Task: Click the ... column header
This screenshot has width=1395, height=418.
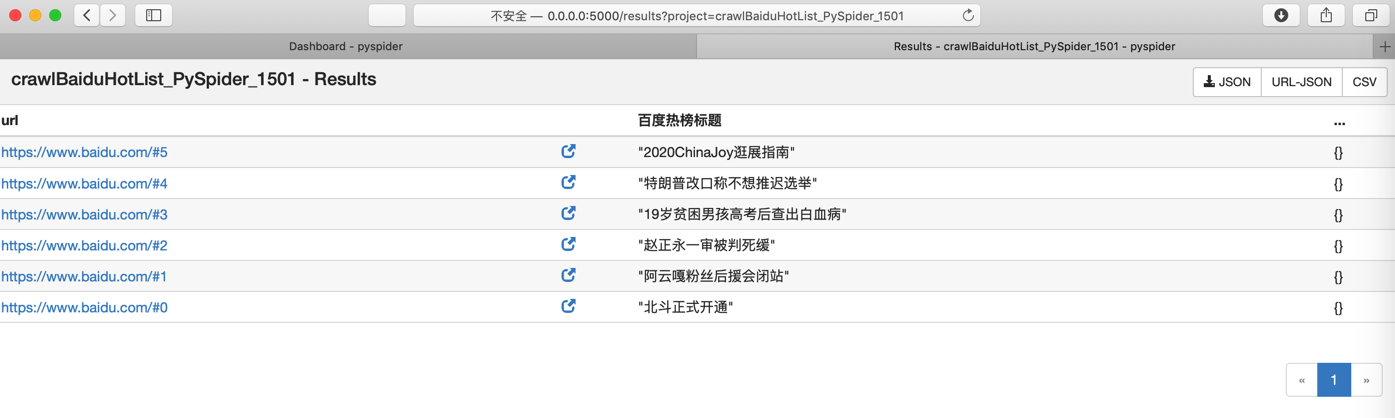Action: click(x=1339, y=121)
